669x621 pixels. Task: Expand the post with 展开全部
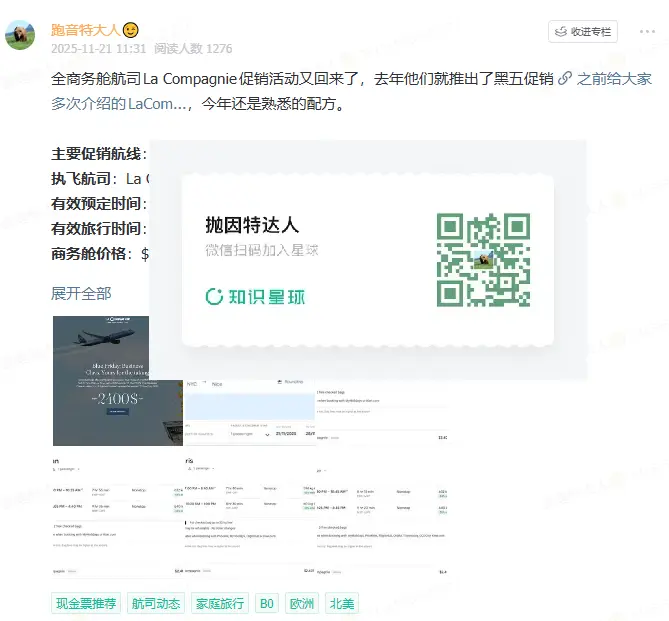coord(81,294)
